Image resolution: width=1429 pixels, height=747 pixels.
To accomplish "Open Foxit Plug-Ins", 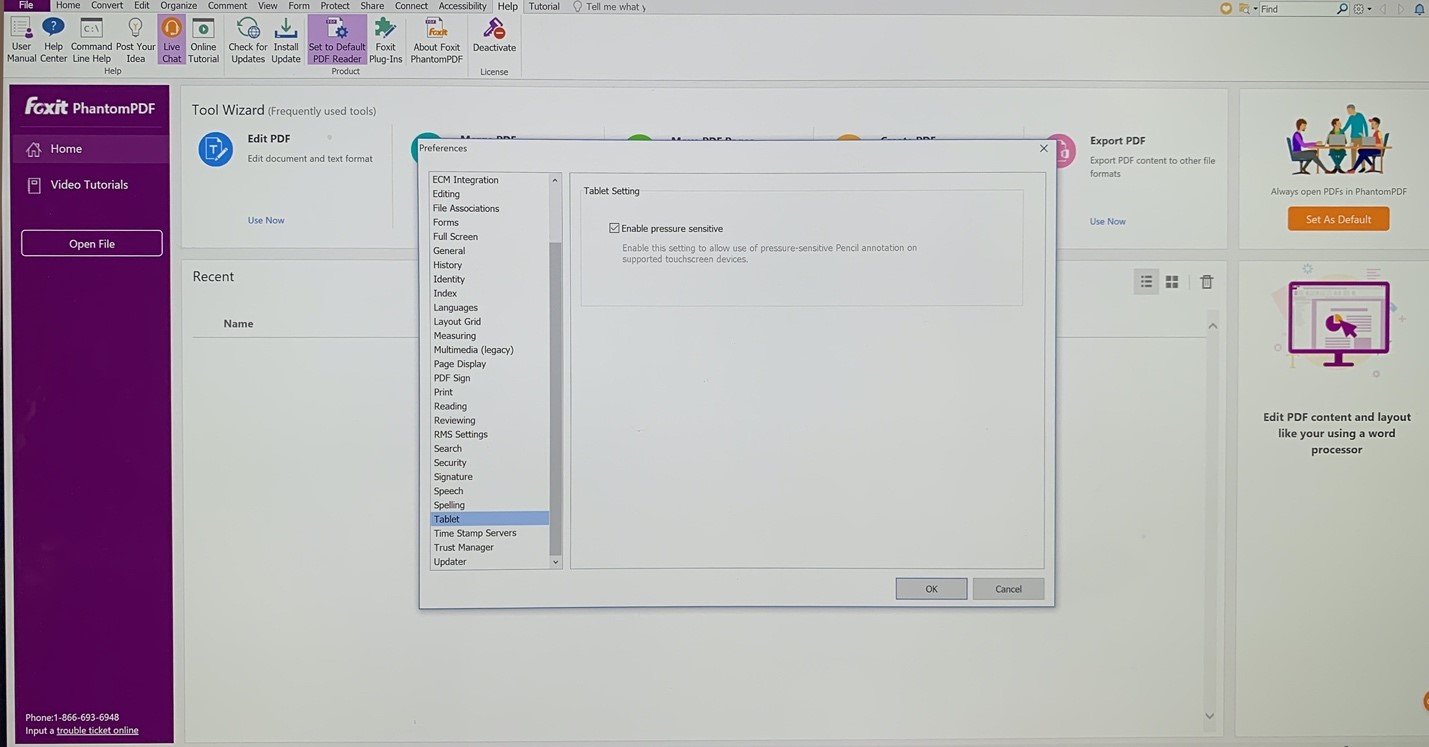I will [x=385, y=40].
